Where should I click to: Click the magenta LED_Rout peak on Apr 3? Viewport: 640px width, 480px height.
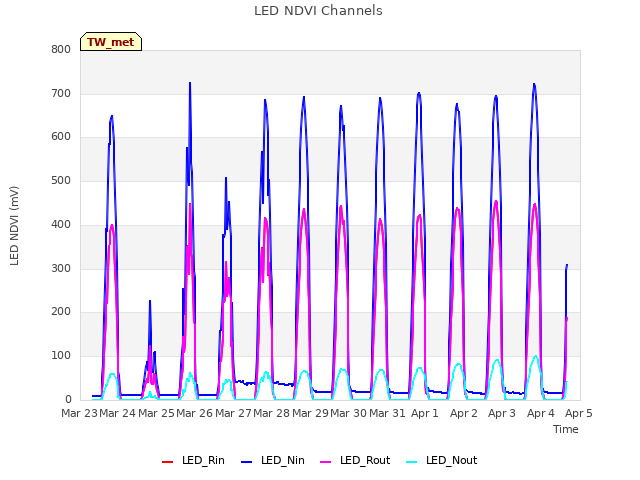coord(496,201)
